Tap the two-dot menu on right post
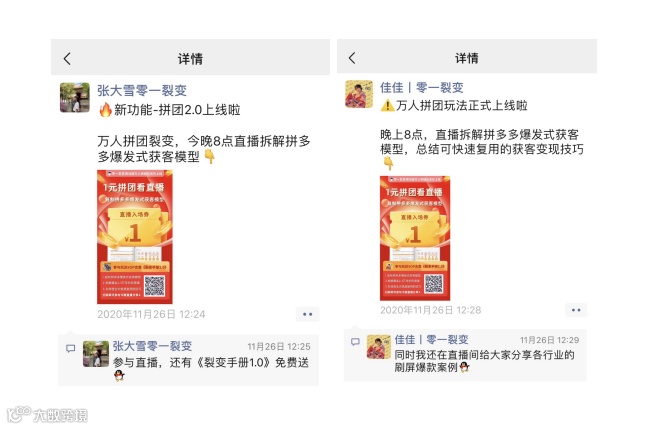Image resolution: width=658 pixels, height=429 pixels. [x=576, y=310]
